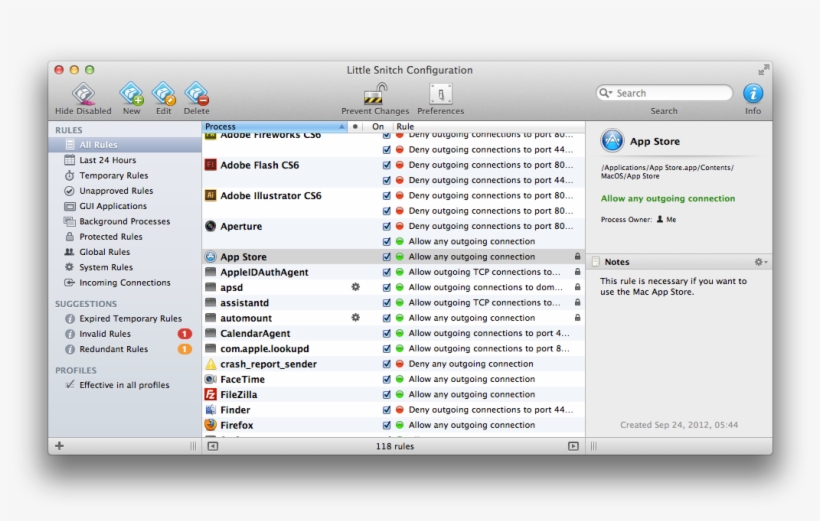Open Preferences from the toolbar
The image size is (820, 521).
pos(440,94)
